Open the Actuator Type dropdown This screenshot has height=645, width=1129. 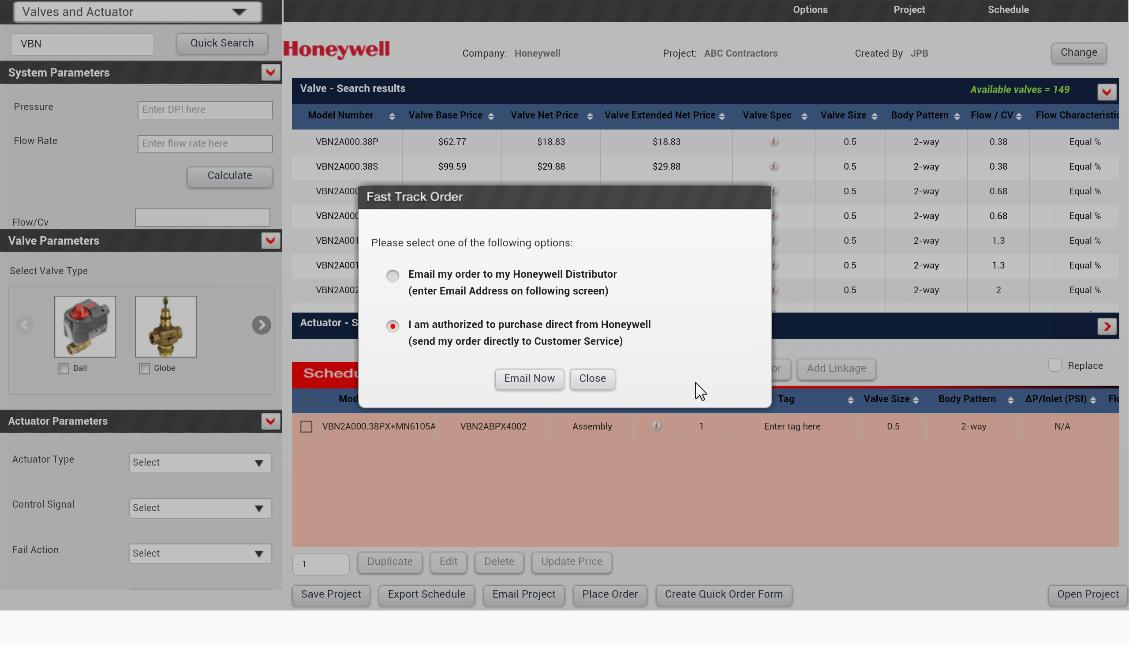click(x=200, y=463)
